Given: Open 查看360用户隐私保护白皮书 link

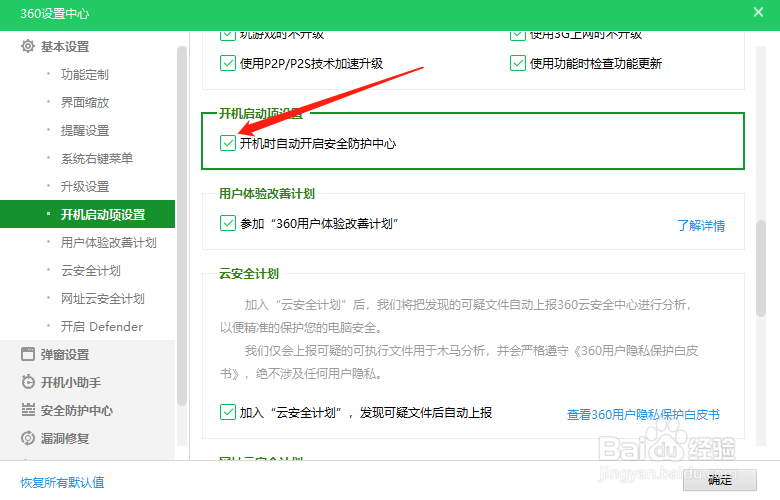Looking at the screenshot, I should click(x=643, y=414).
